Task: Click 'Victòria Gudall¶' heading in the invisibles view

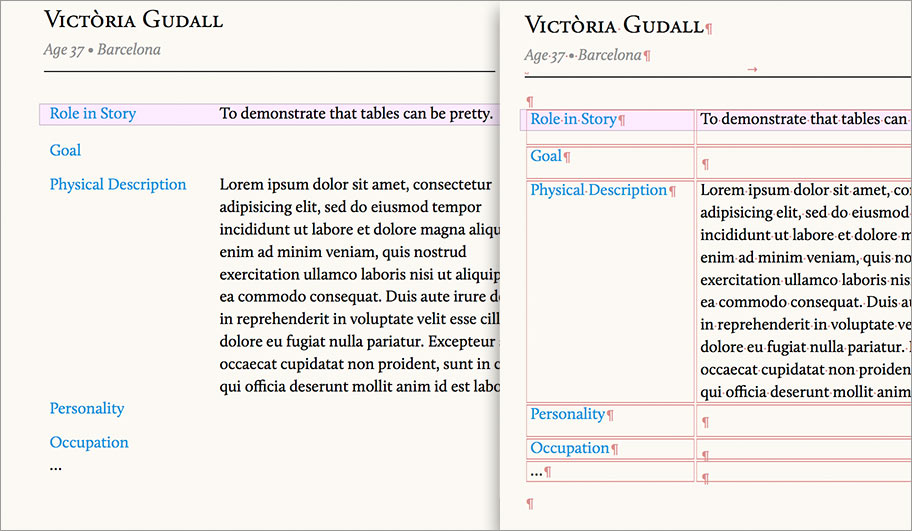Action: [619, 25]
